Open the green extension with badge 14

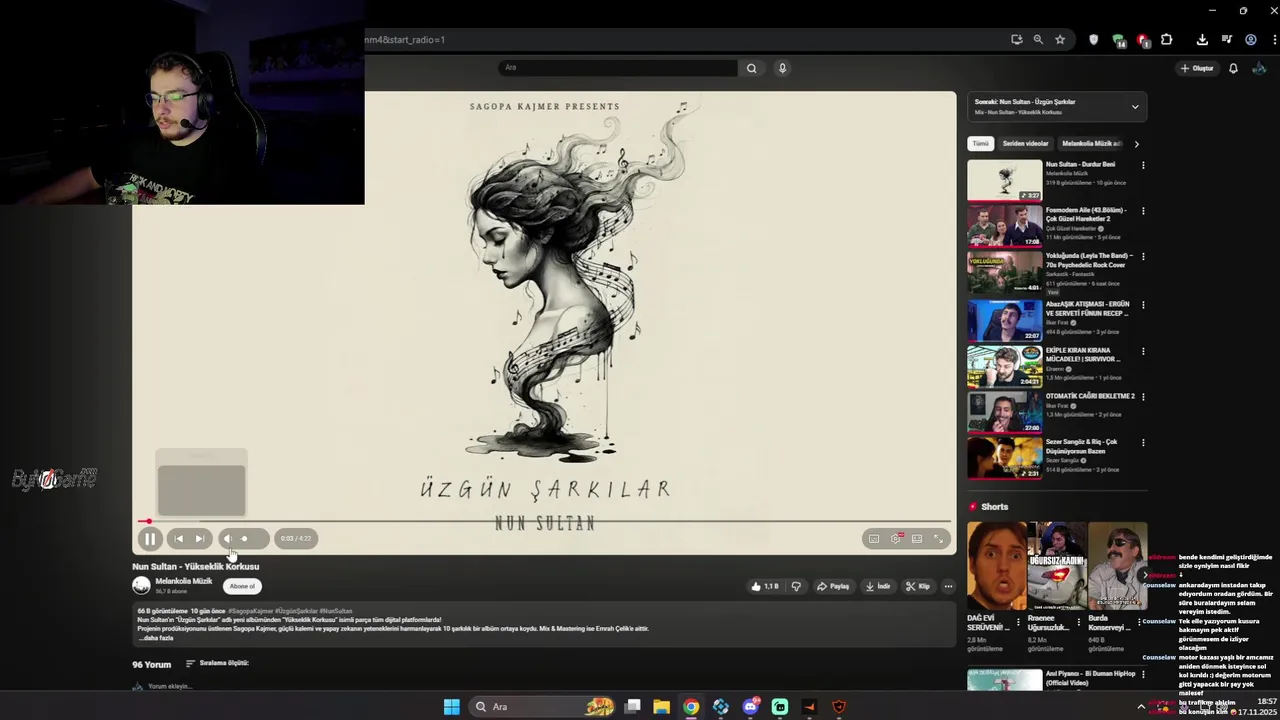click(1118, 41)
